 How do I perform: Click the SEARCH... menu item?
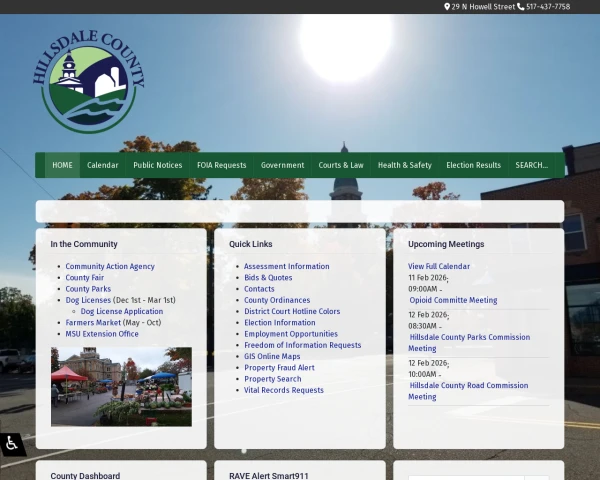[531, 165]
